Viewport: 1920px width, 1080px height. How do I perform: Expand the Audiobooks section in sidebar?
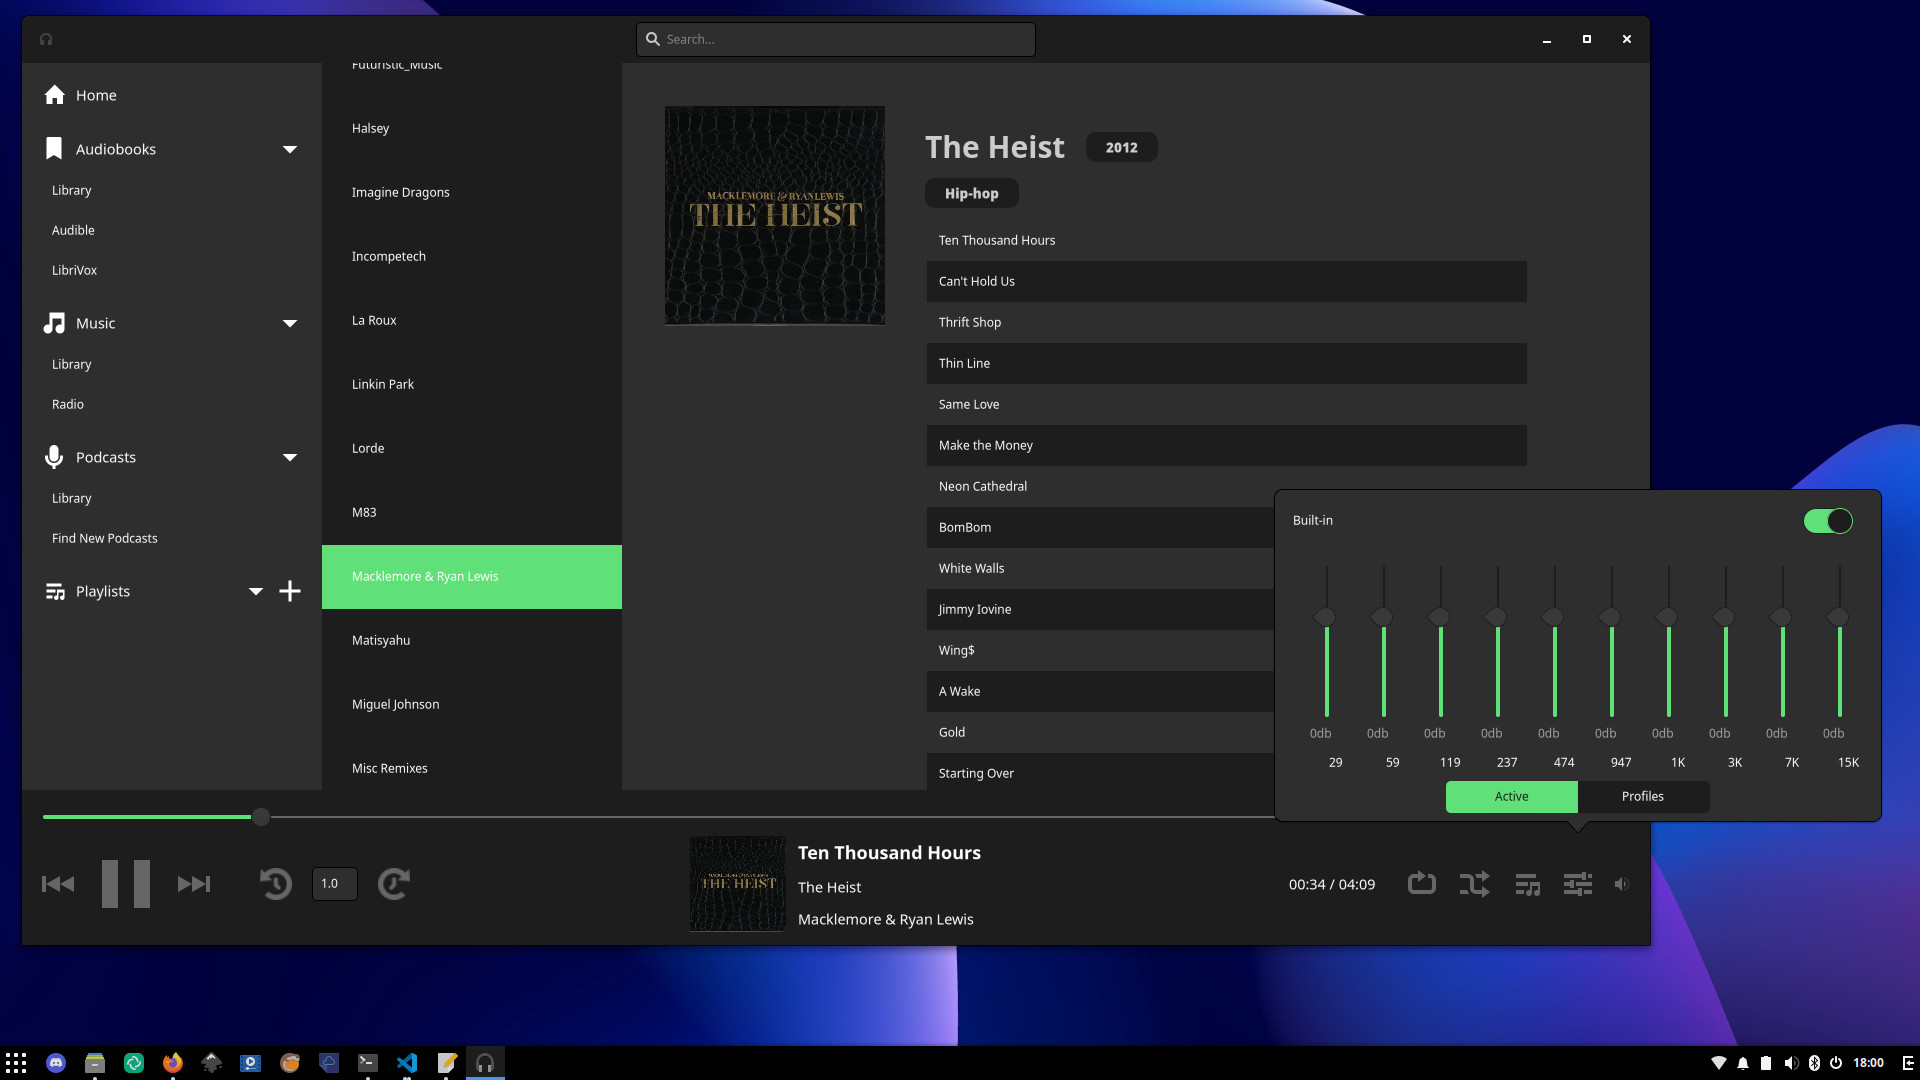[x=289, y=148]
